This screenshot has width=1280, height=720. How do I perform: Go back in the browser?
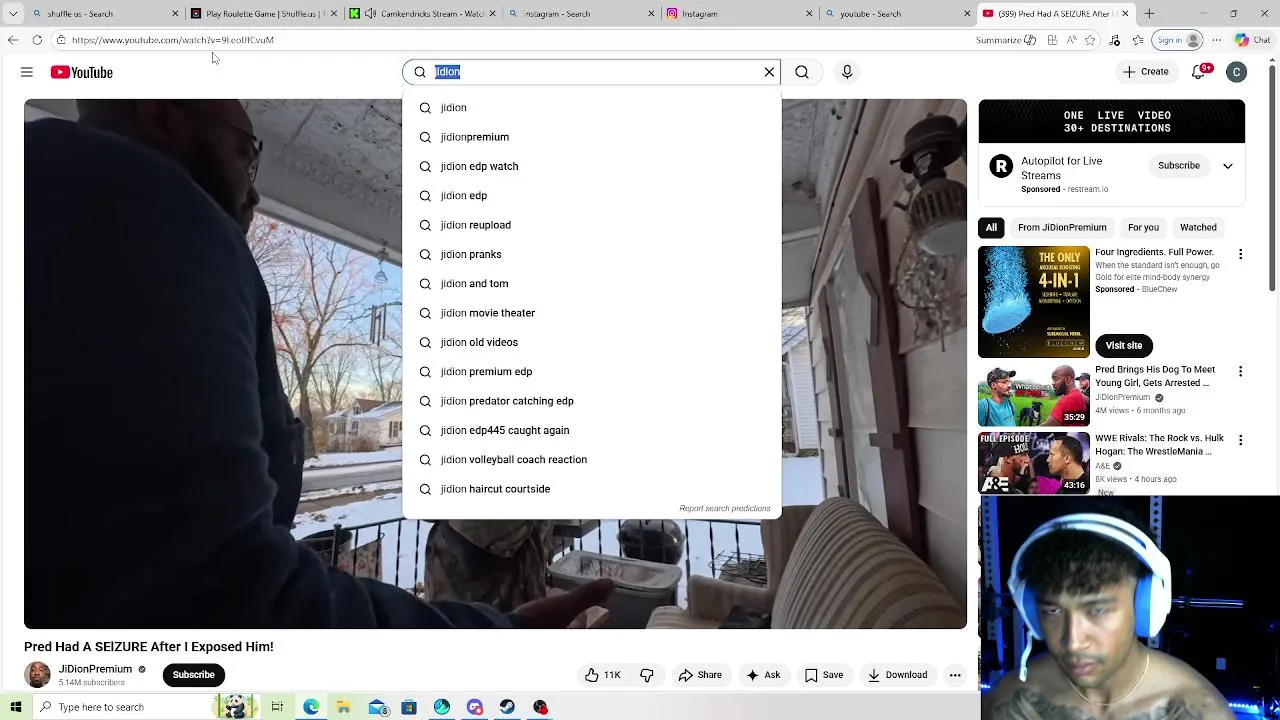point(13,40)
